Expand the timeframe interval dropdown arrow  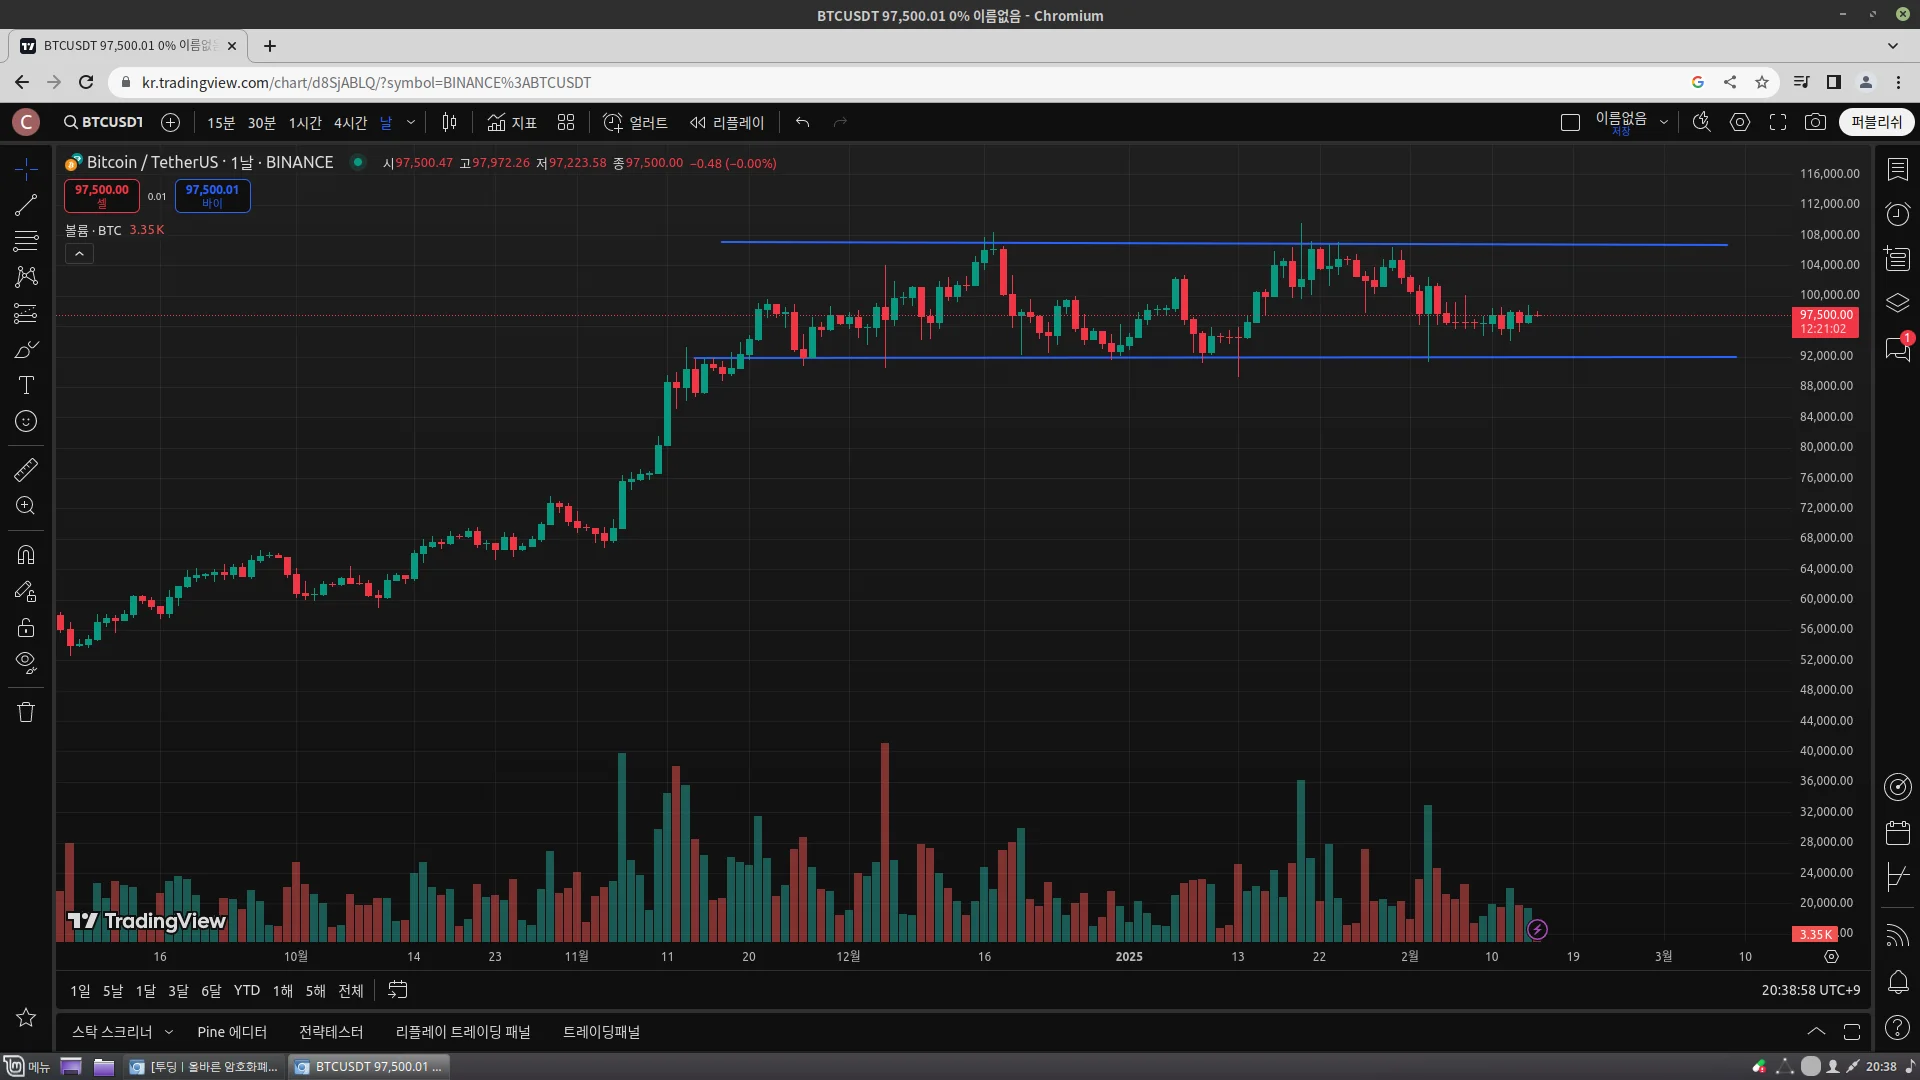click(x=410, y=122)
